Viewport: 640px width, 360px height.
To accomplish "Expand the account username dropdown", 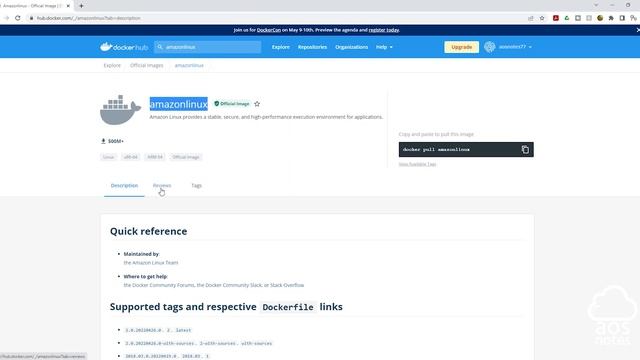I will pyautogui.click(x=515, y=47).
